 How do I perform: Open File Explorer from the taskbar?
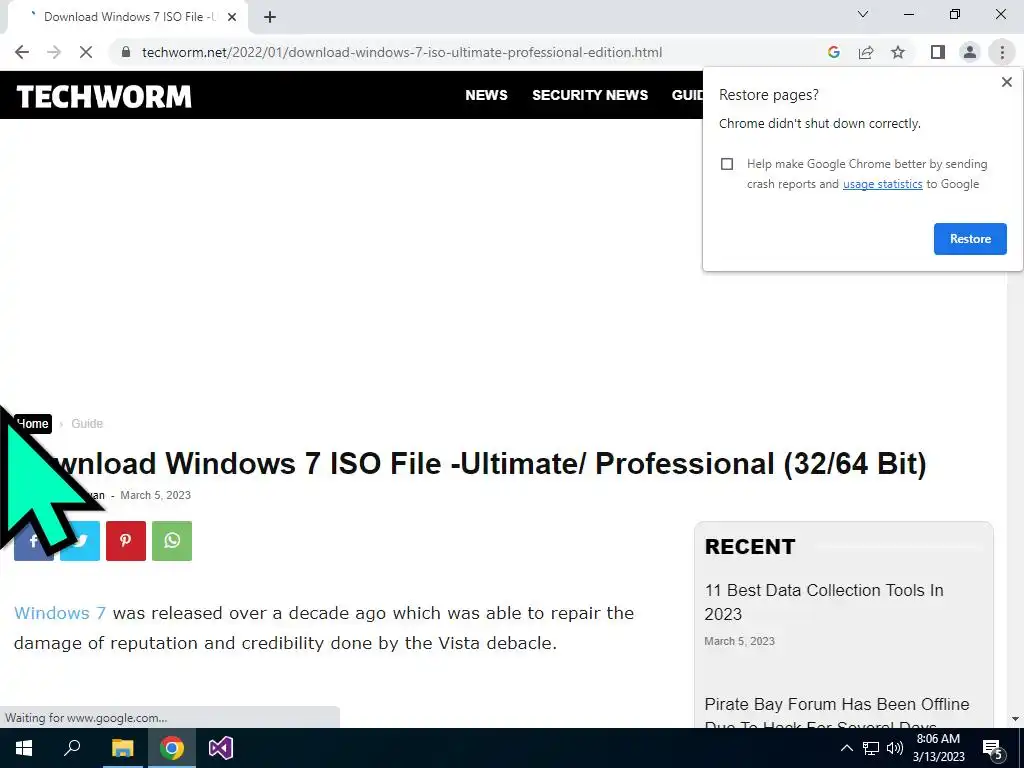click(122, 748)
